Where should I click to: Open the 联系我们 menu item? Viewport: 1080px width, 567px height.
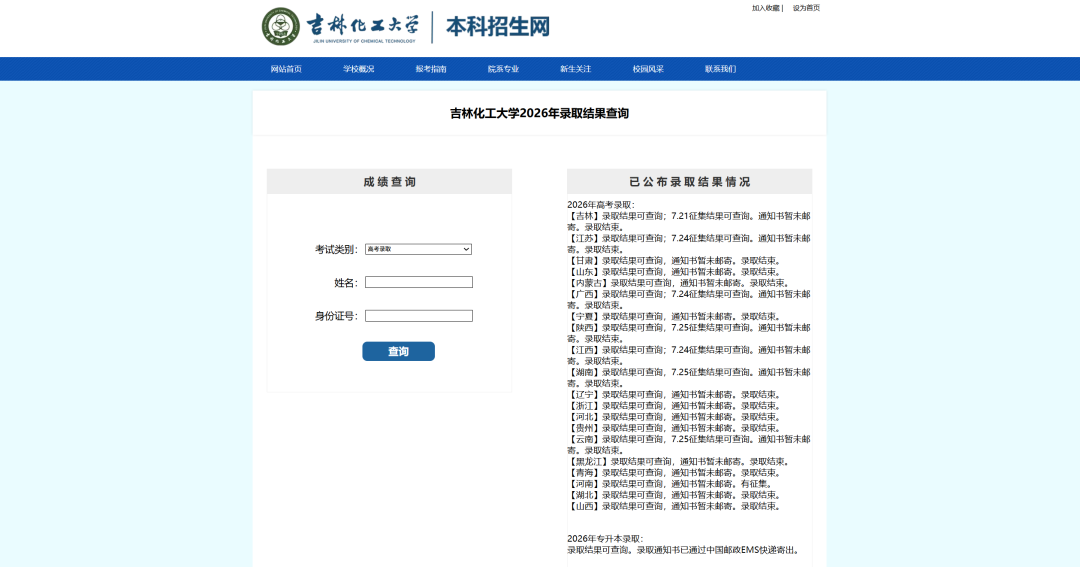coord(720,69)
